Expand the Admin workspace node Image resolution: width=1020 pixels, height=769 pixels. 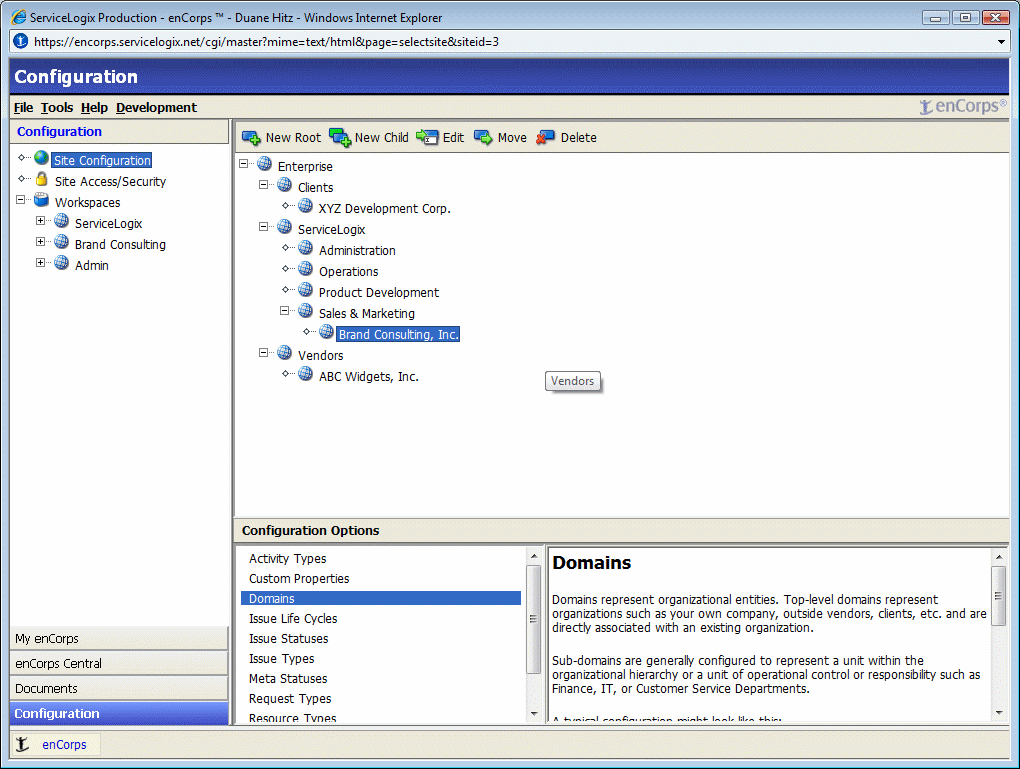pos(40,262)
